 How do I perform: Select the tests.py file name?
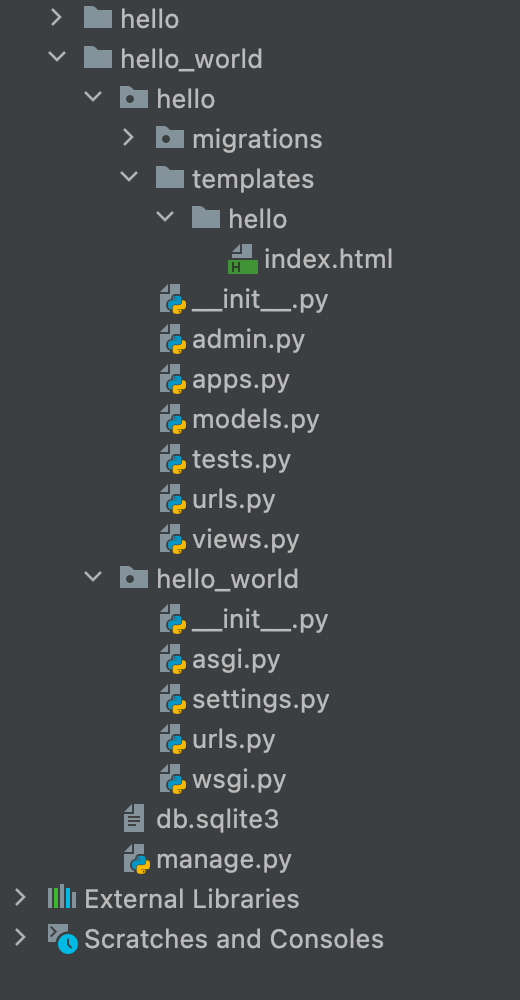click(241, 460)
